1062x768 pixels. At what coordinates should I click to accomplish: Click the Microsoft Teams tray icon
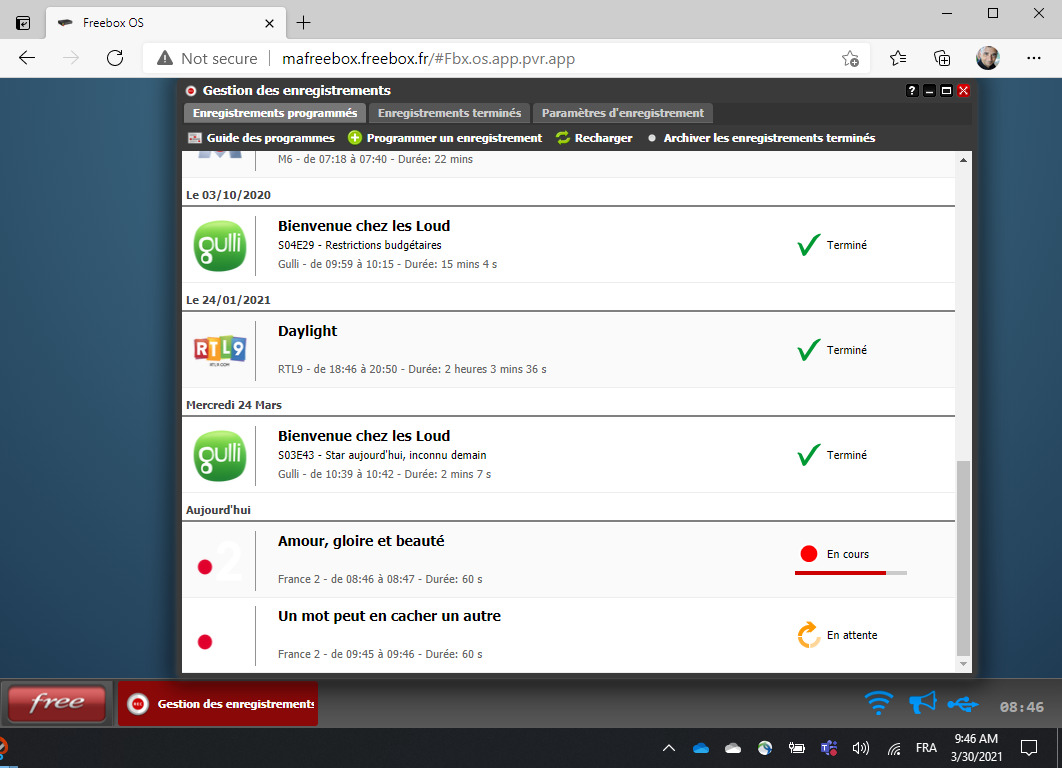click(828, 748)
